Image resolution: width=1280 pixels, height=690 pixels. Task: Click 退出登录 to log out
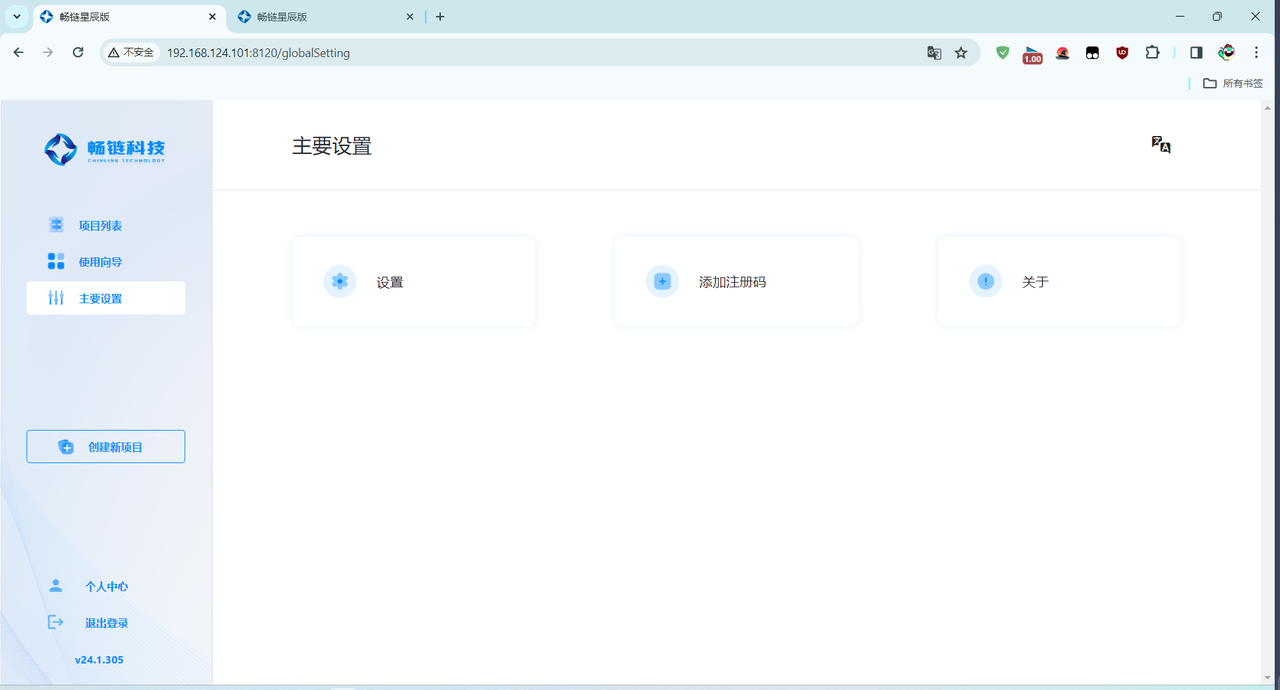pos(105,623)
